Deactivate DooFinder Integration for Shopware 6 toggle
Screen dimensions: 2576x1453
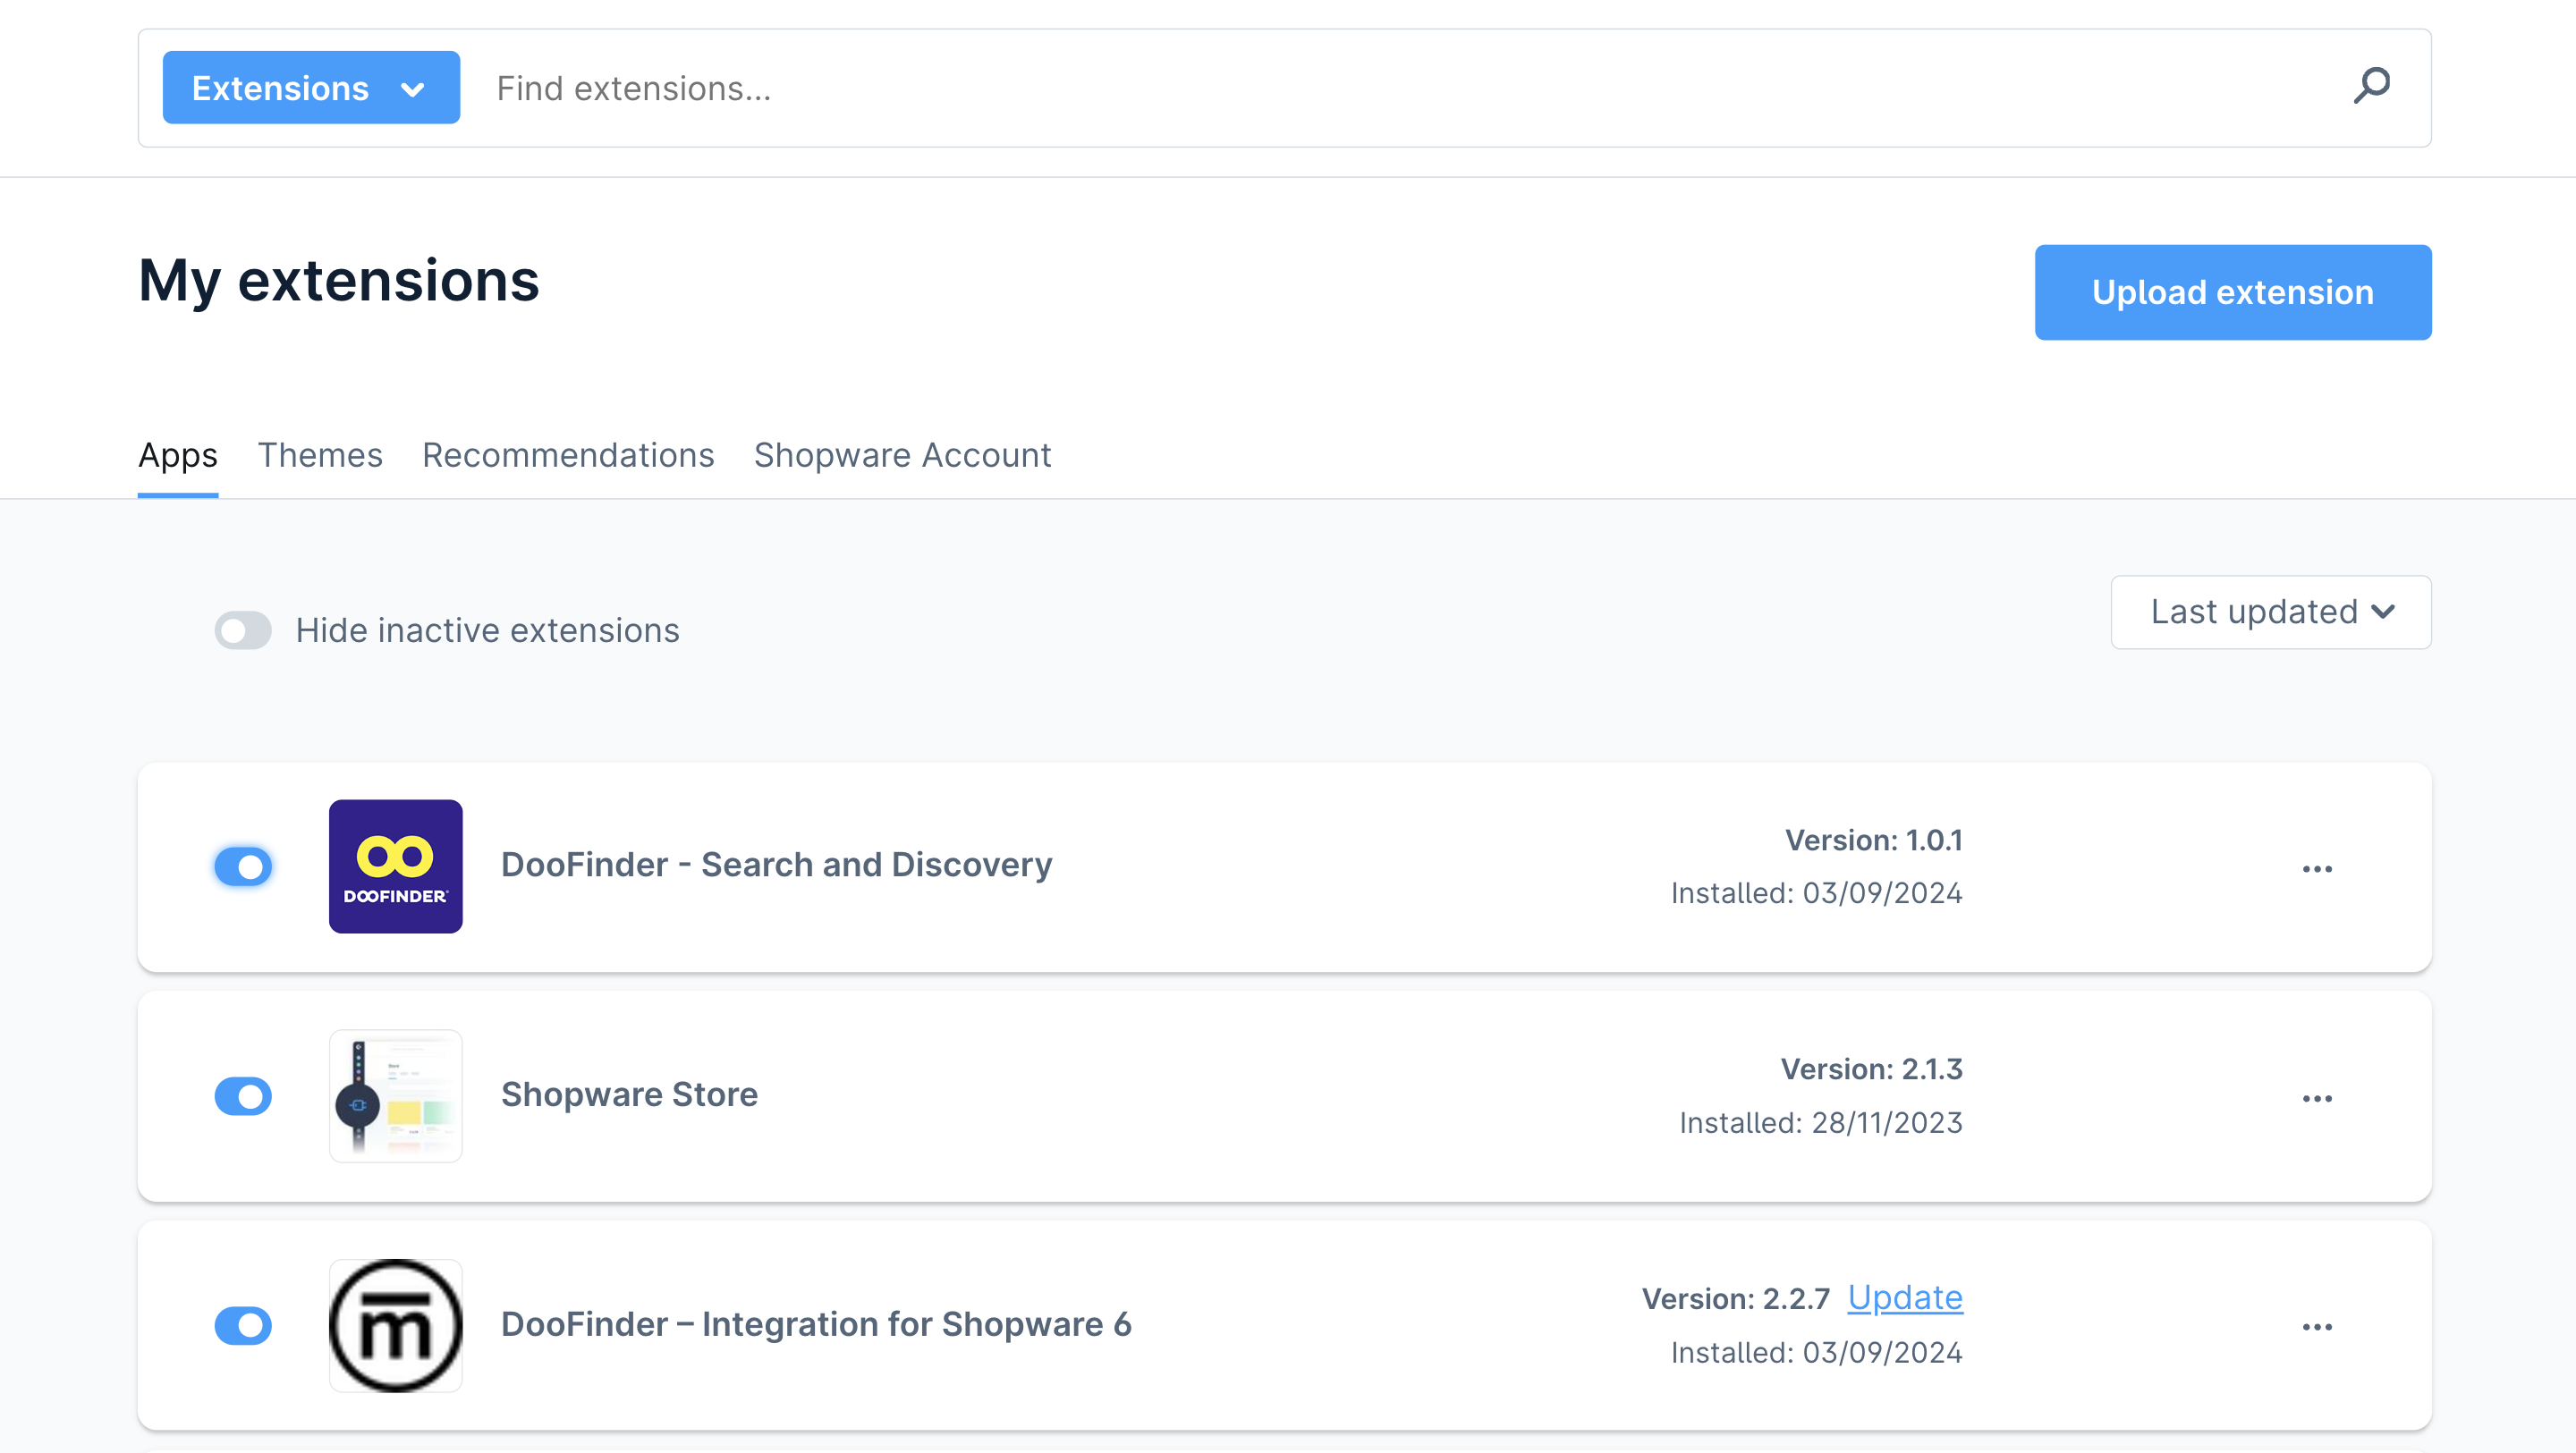point(243,1325)
